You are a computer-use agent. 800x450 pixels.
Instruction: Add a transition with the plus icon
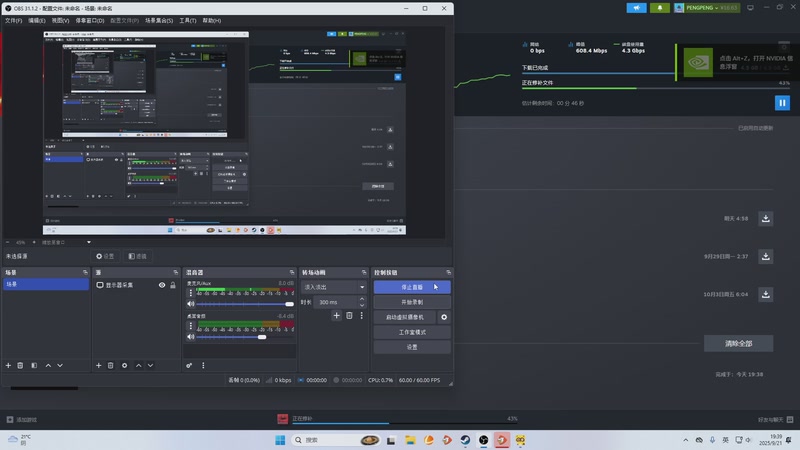[x=337, y=316]
